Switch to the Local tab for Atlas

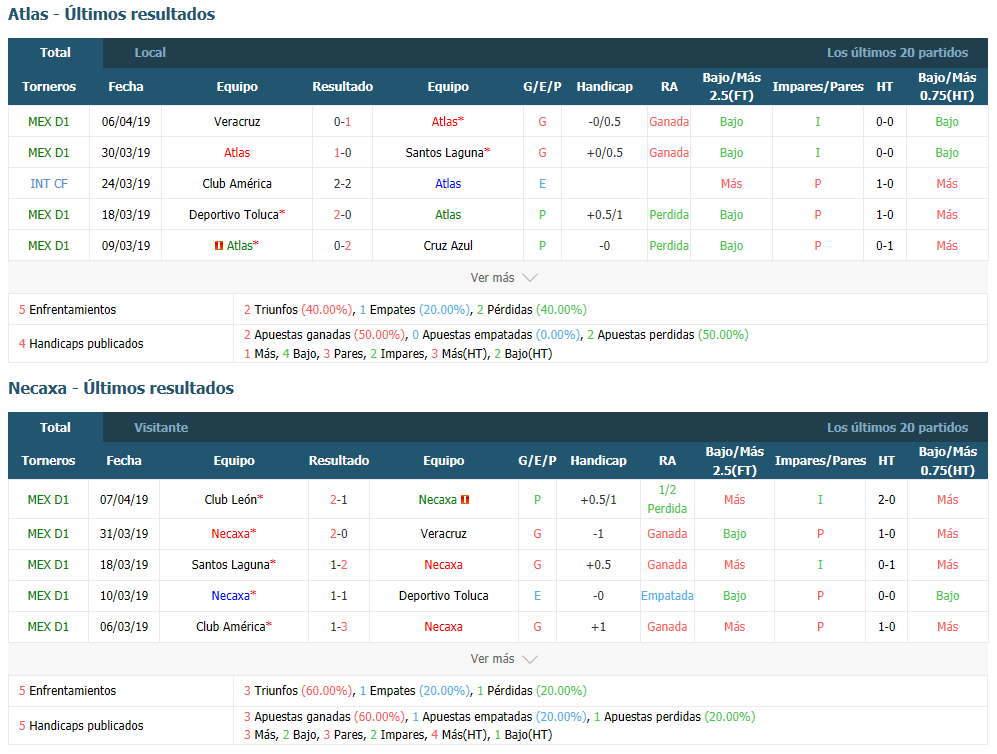(x=150, y=53)
